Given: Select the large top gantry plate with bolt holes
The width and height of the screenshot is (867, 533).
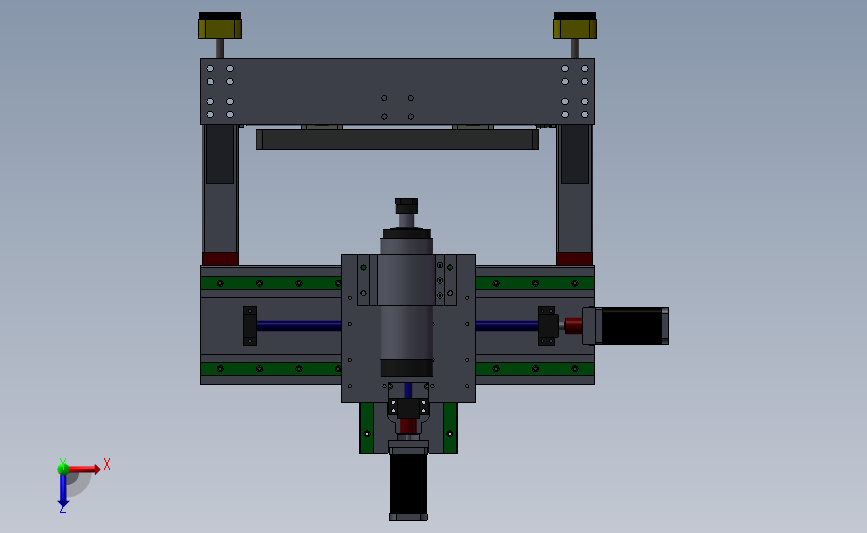Looking at the screenshot, I should (397, 91).
